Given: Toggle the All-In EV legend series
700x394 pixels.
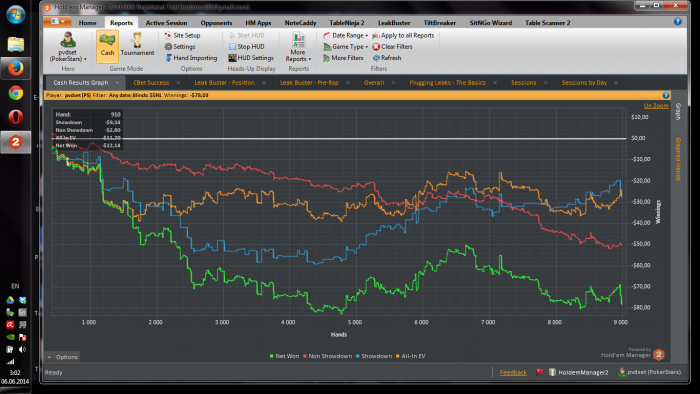Looking at the screenshot, I should 411,356.
